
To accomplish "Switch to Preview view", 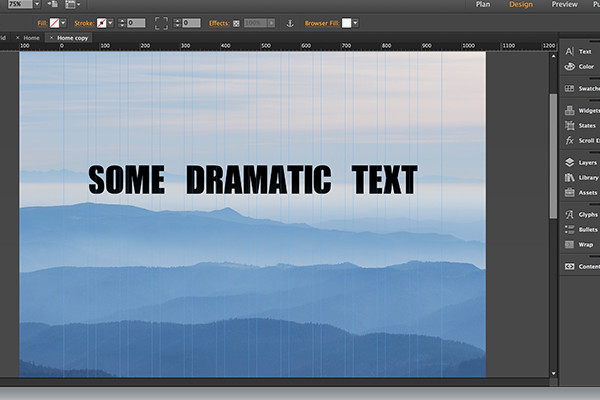I will tap(564, 4).
